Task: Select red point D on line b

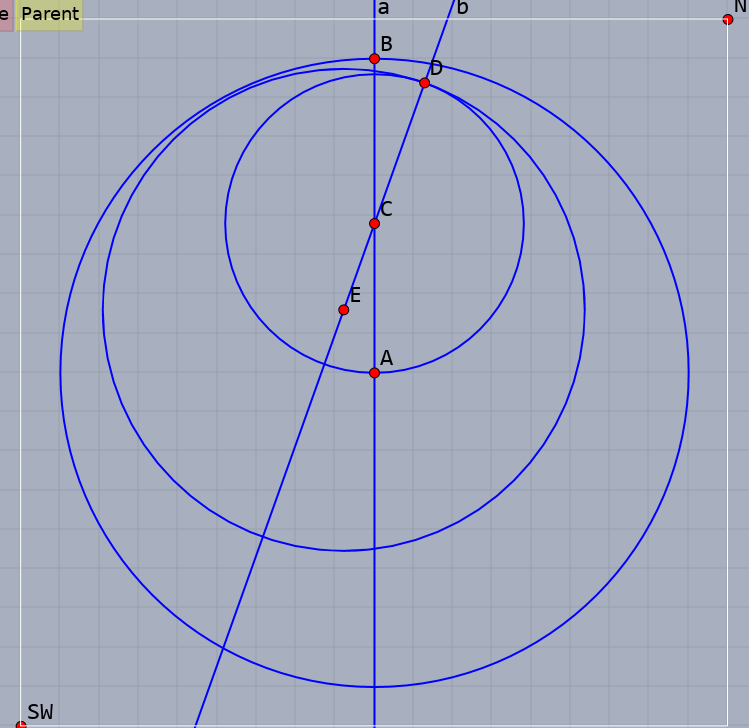Action: pos(425,83)
